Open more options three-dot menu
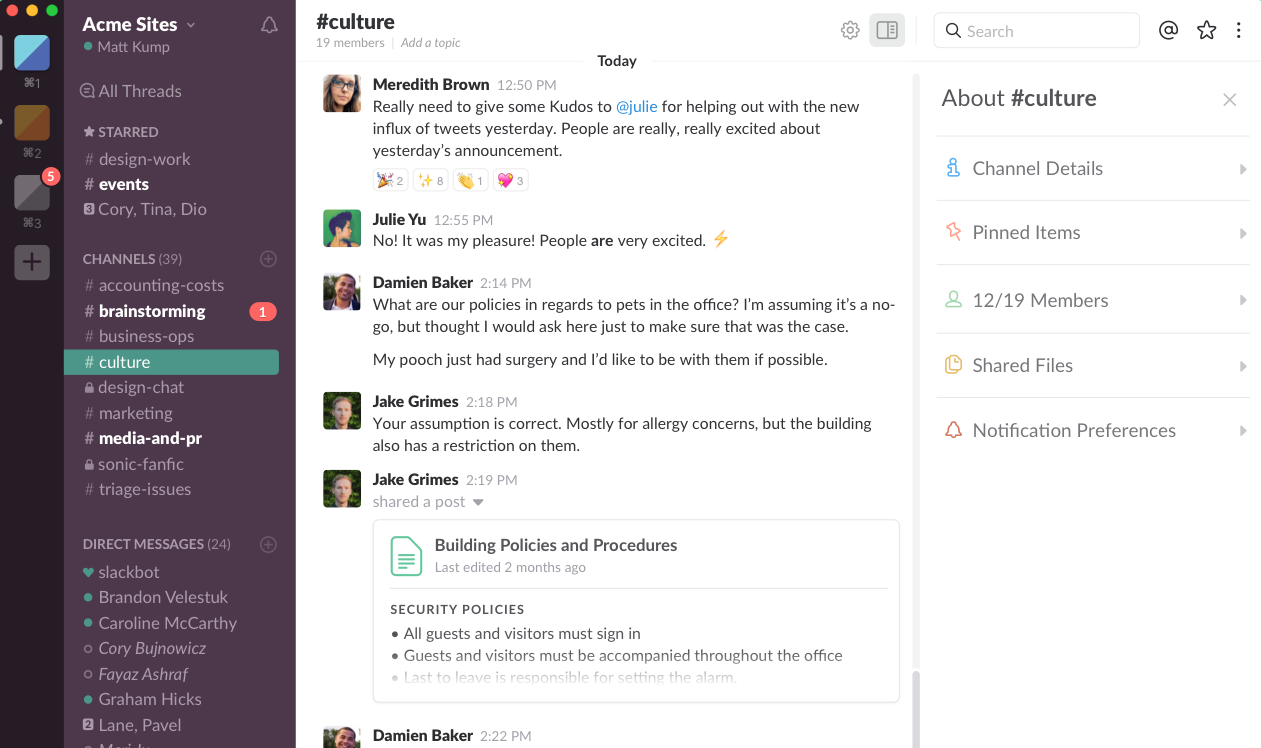The width and height of the screenshot is (1261, 748). pos(1239,30)
